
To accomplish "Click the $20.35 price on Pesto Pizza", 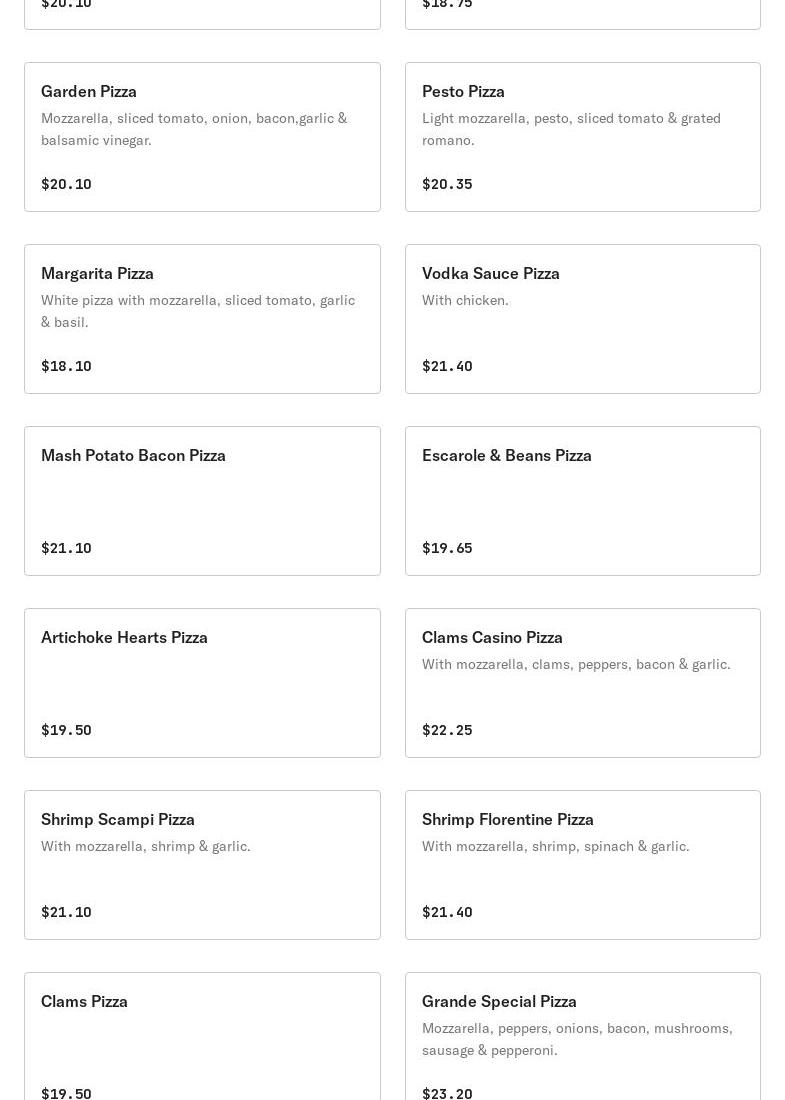I will (x=447, y=184).
